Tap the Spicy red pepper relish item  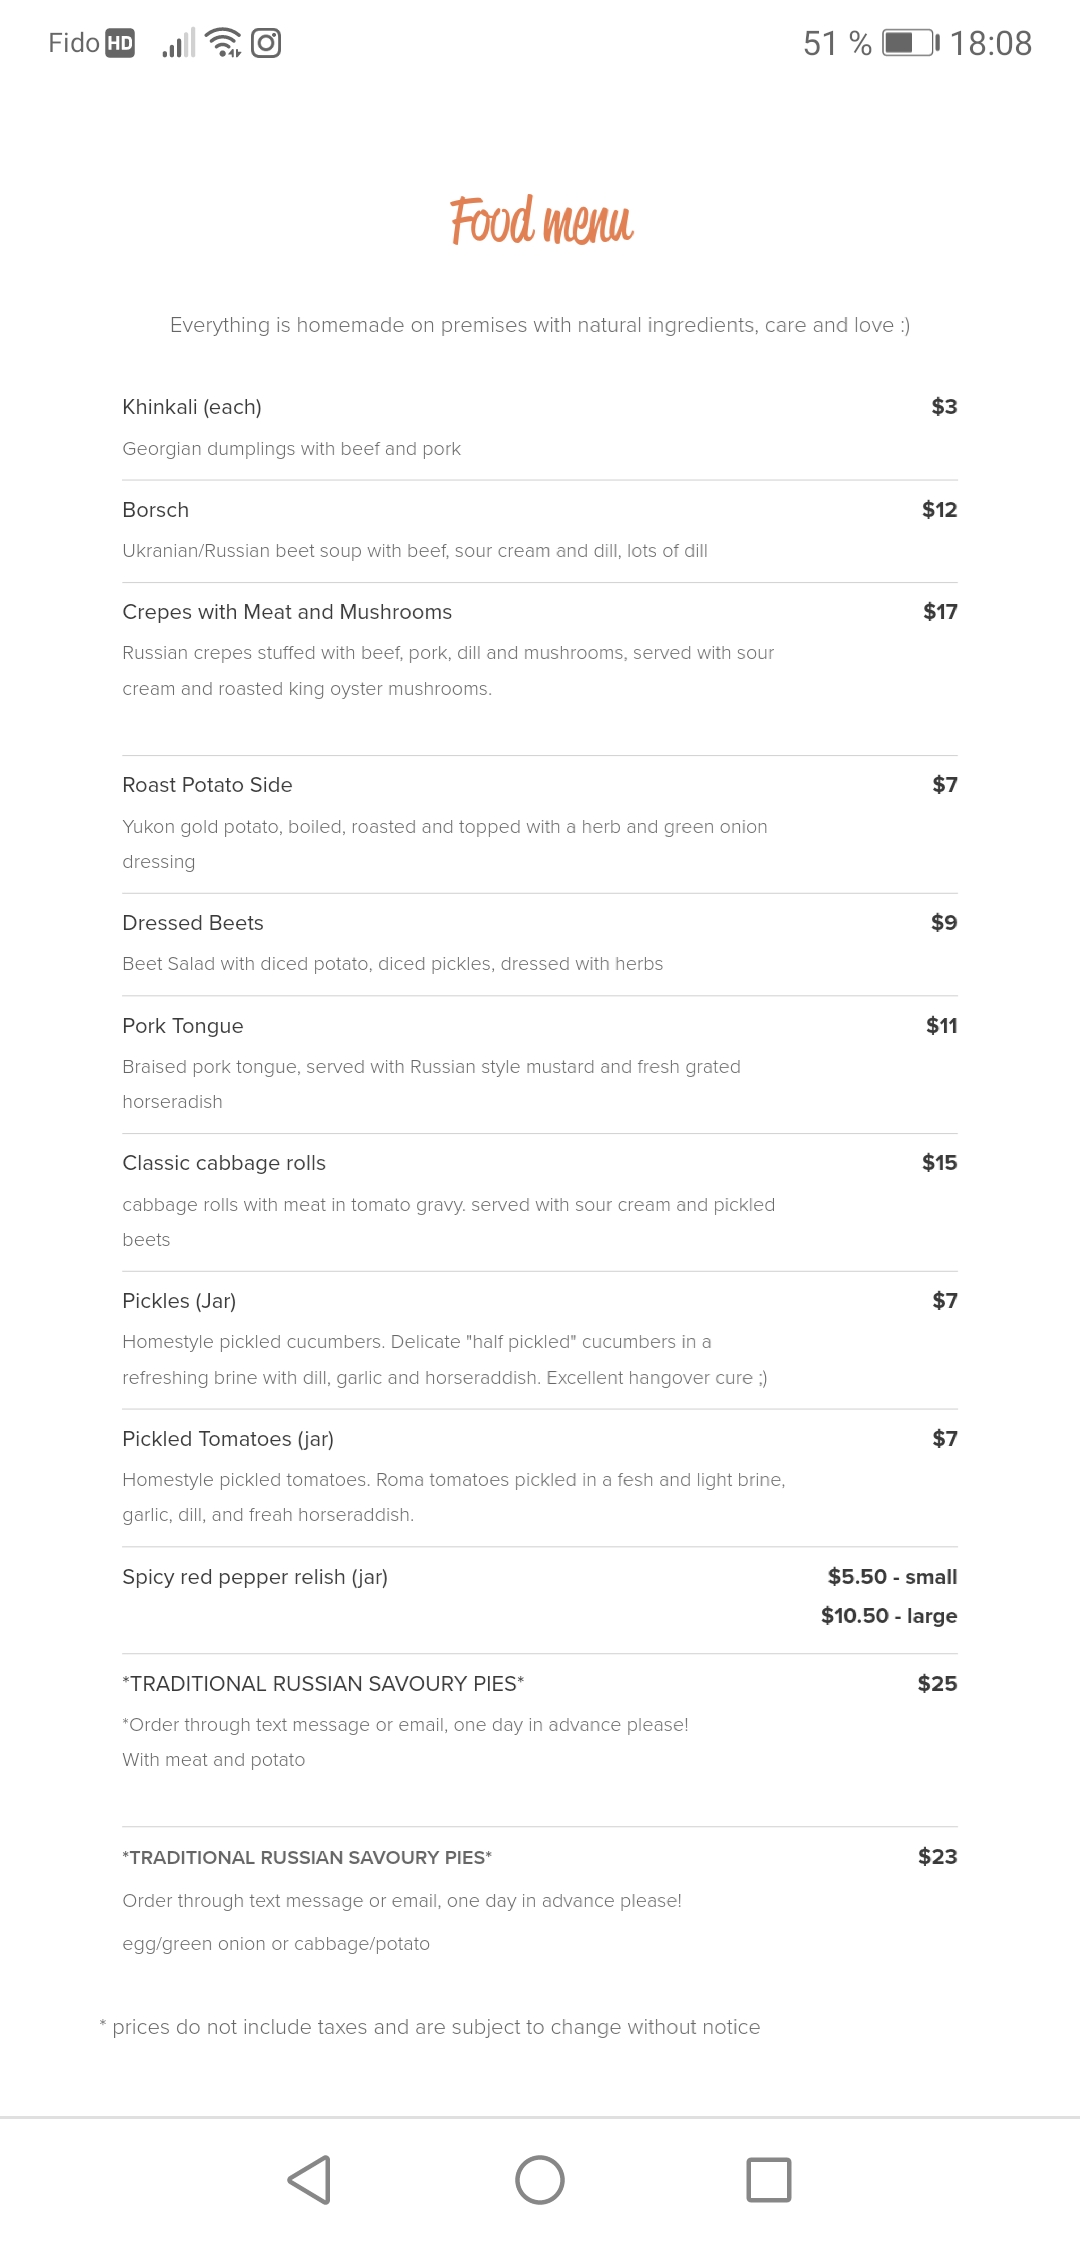(255, 1577)
